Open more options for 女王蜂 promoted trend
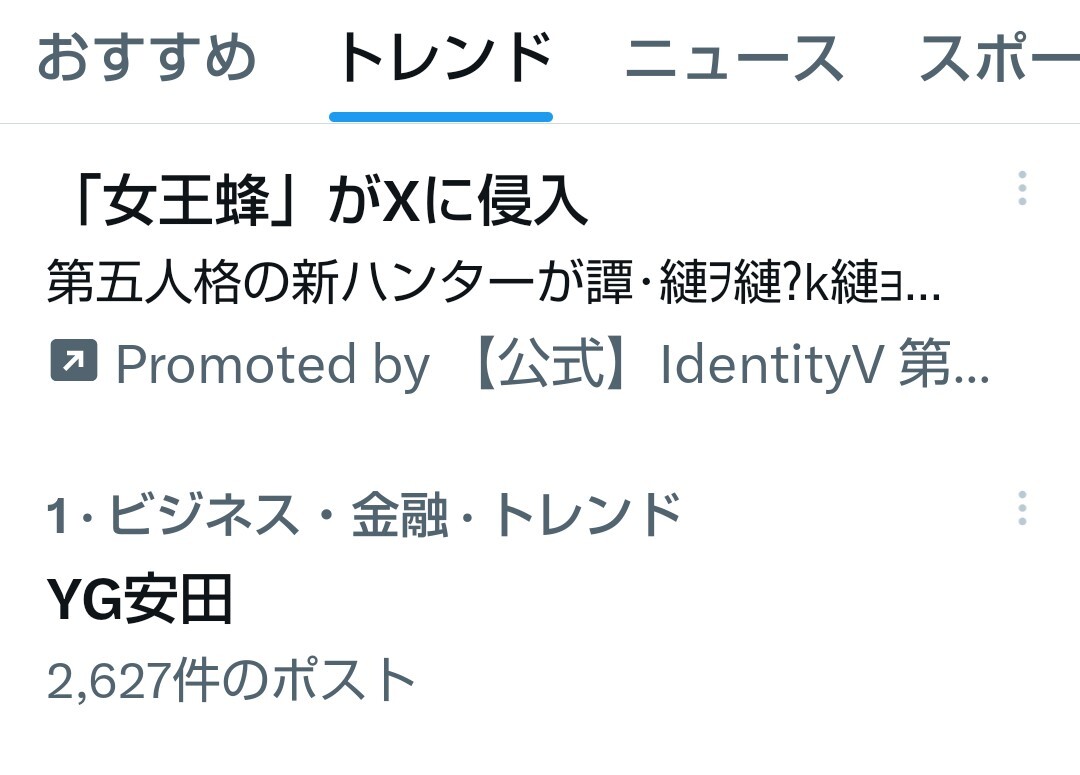Image resolution: width=1080 pixels, height=775 pixels. (1022, 187)
